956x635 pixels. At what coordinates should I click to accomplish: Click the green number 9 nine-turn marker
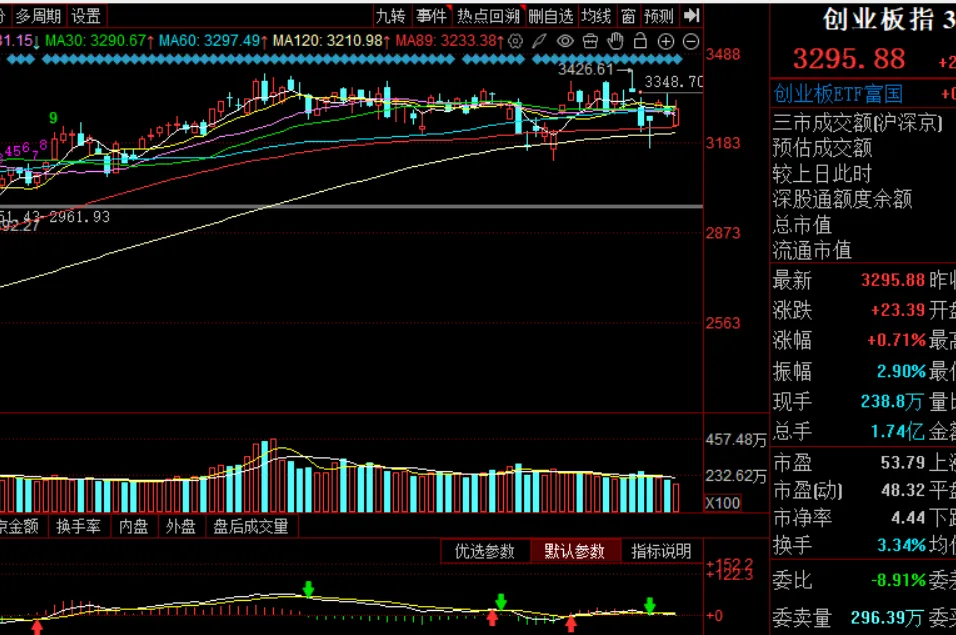[x=53, y=118]
